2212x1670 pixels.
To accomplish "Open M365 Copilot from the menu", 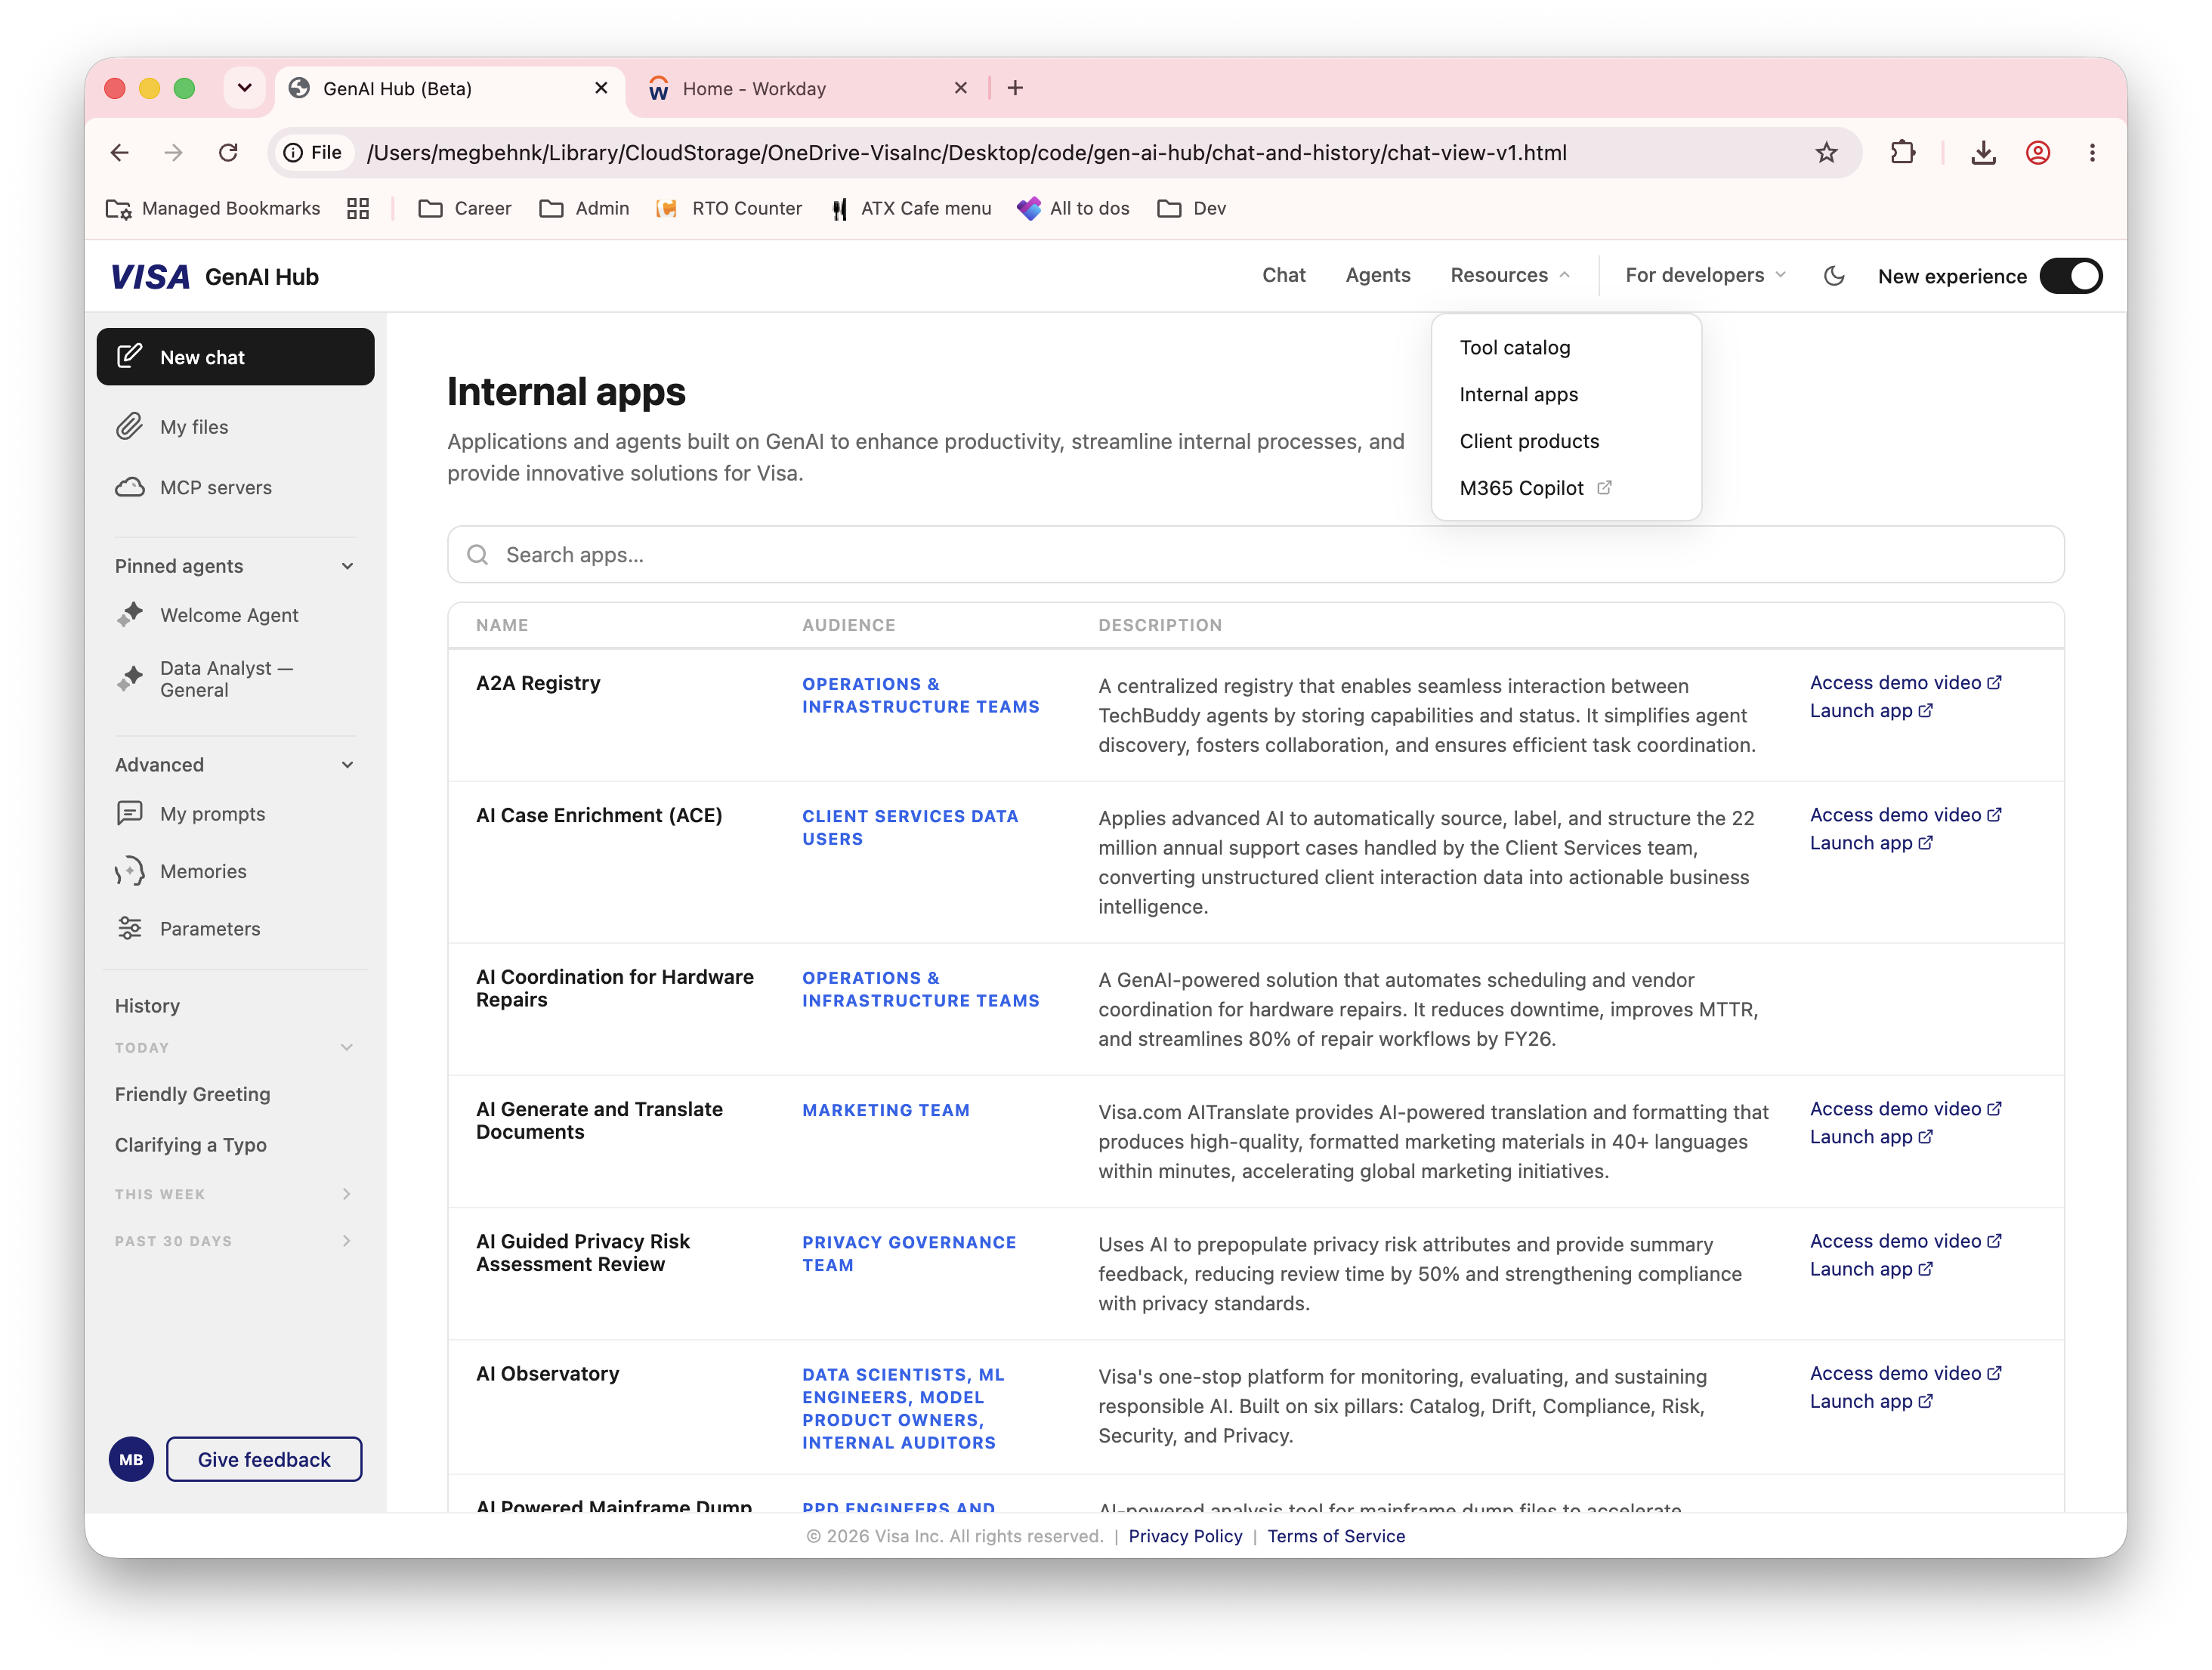I will [x=1534, y=488].
